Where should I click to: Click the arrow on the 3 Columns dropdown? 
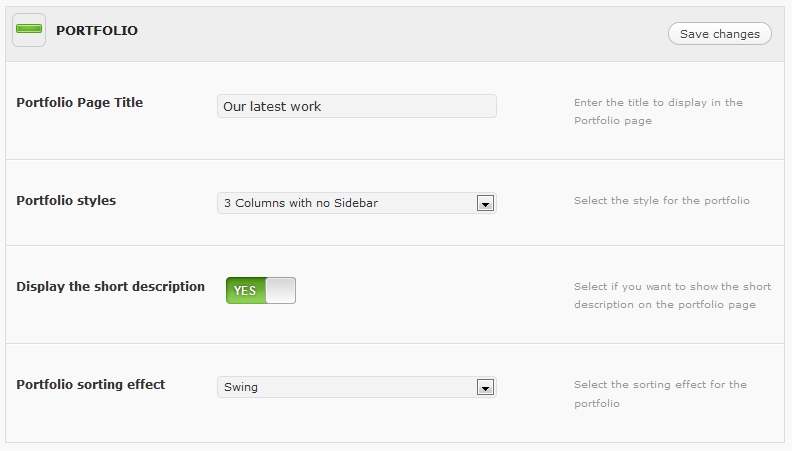[485, 203]
